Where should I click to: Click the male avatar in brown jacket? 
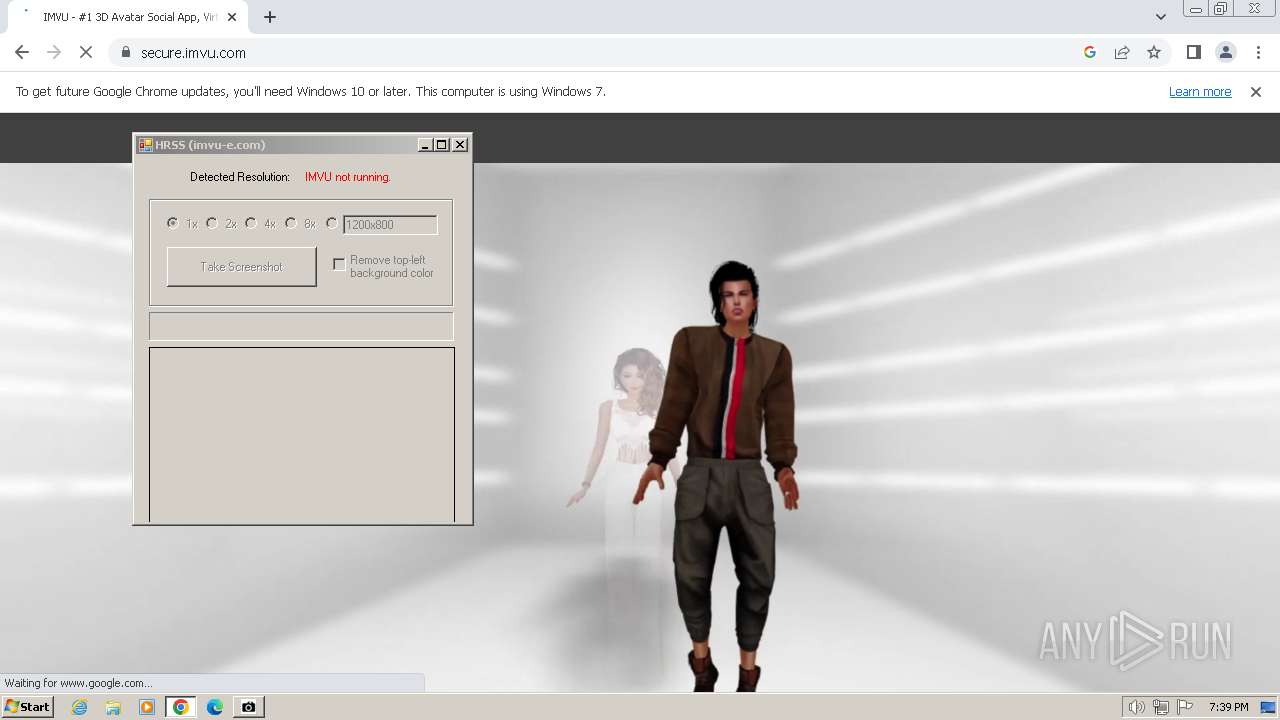click(x=725, y=475)
